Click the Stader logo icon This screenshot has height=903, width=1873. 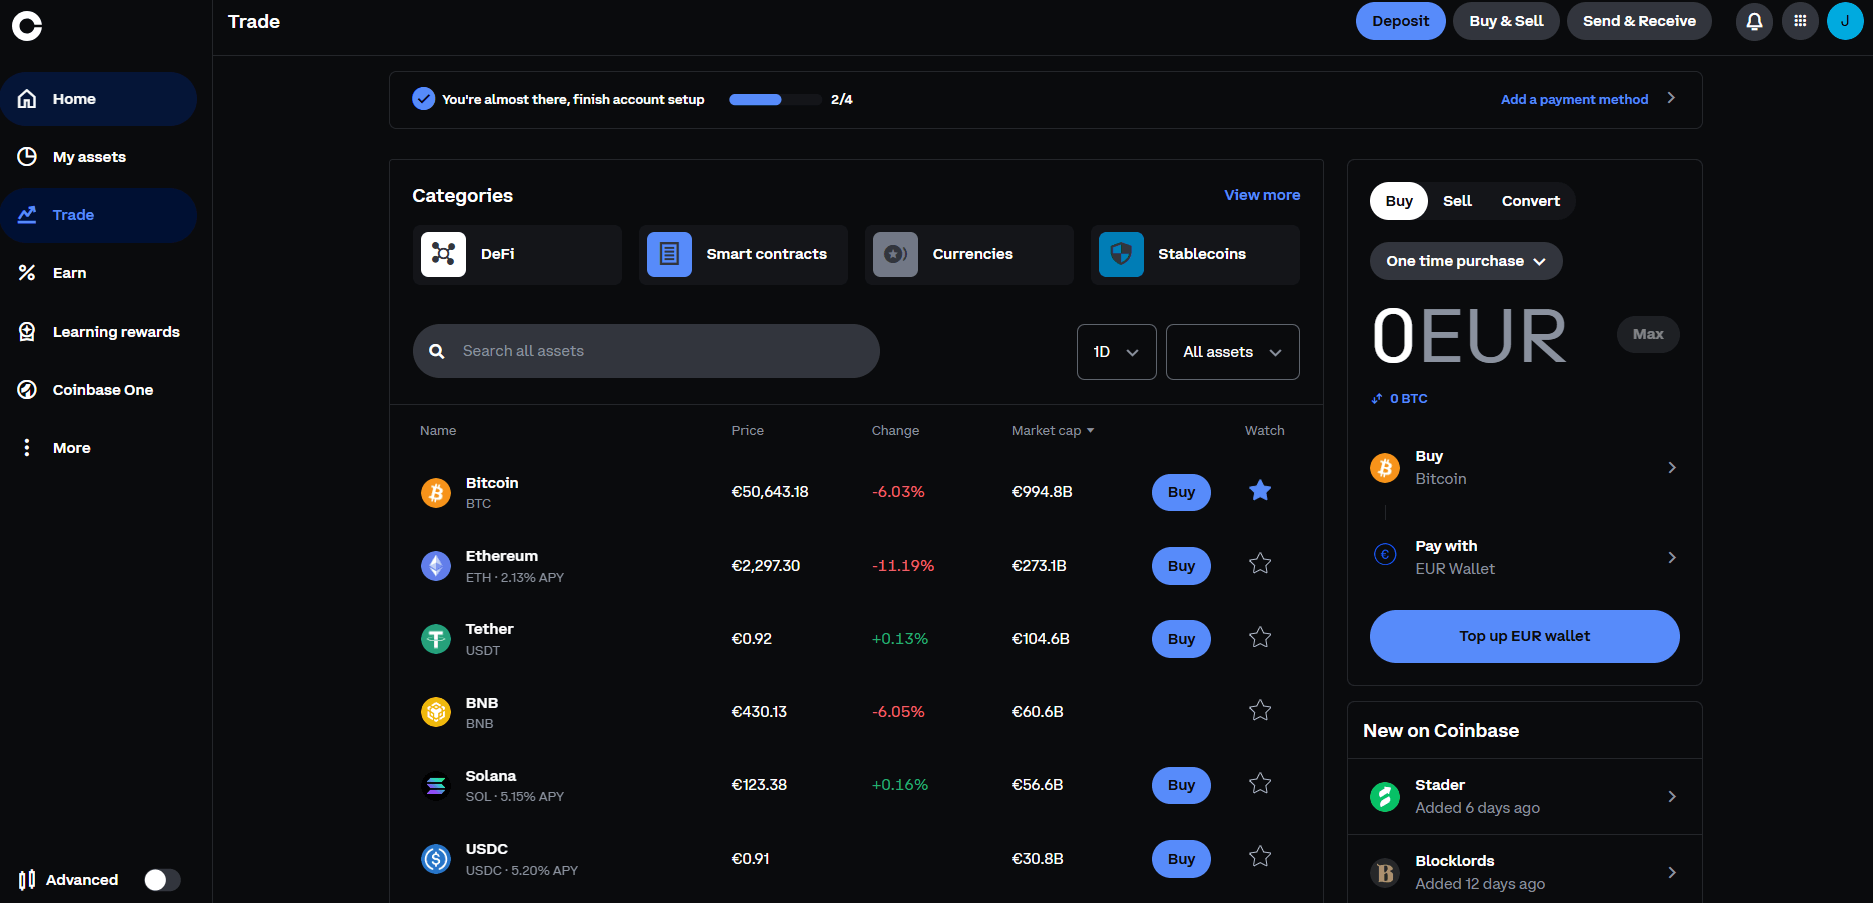coord(1385,797)
